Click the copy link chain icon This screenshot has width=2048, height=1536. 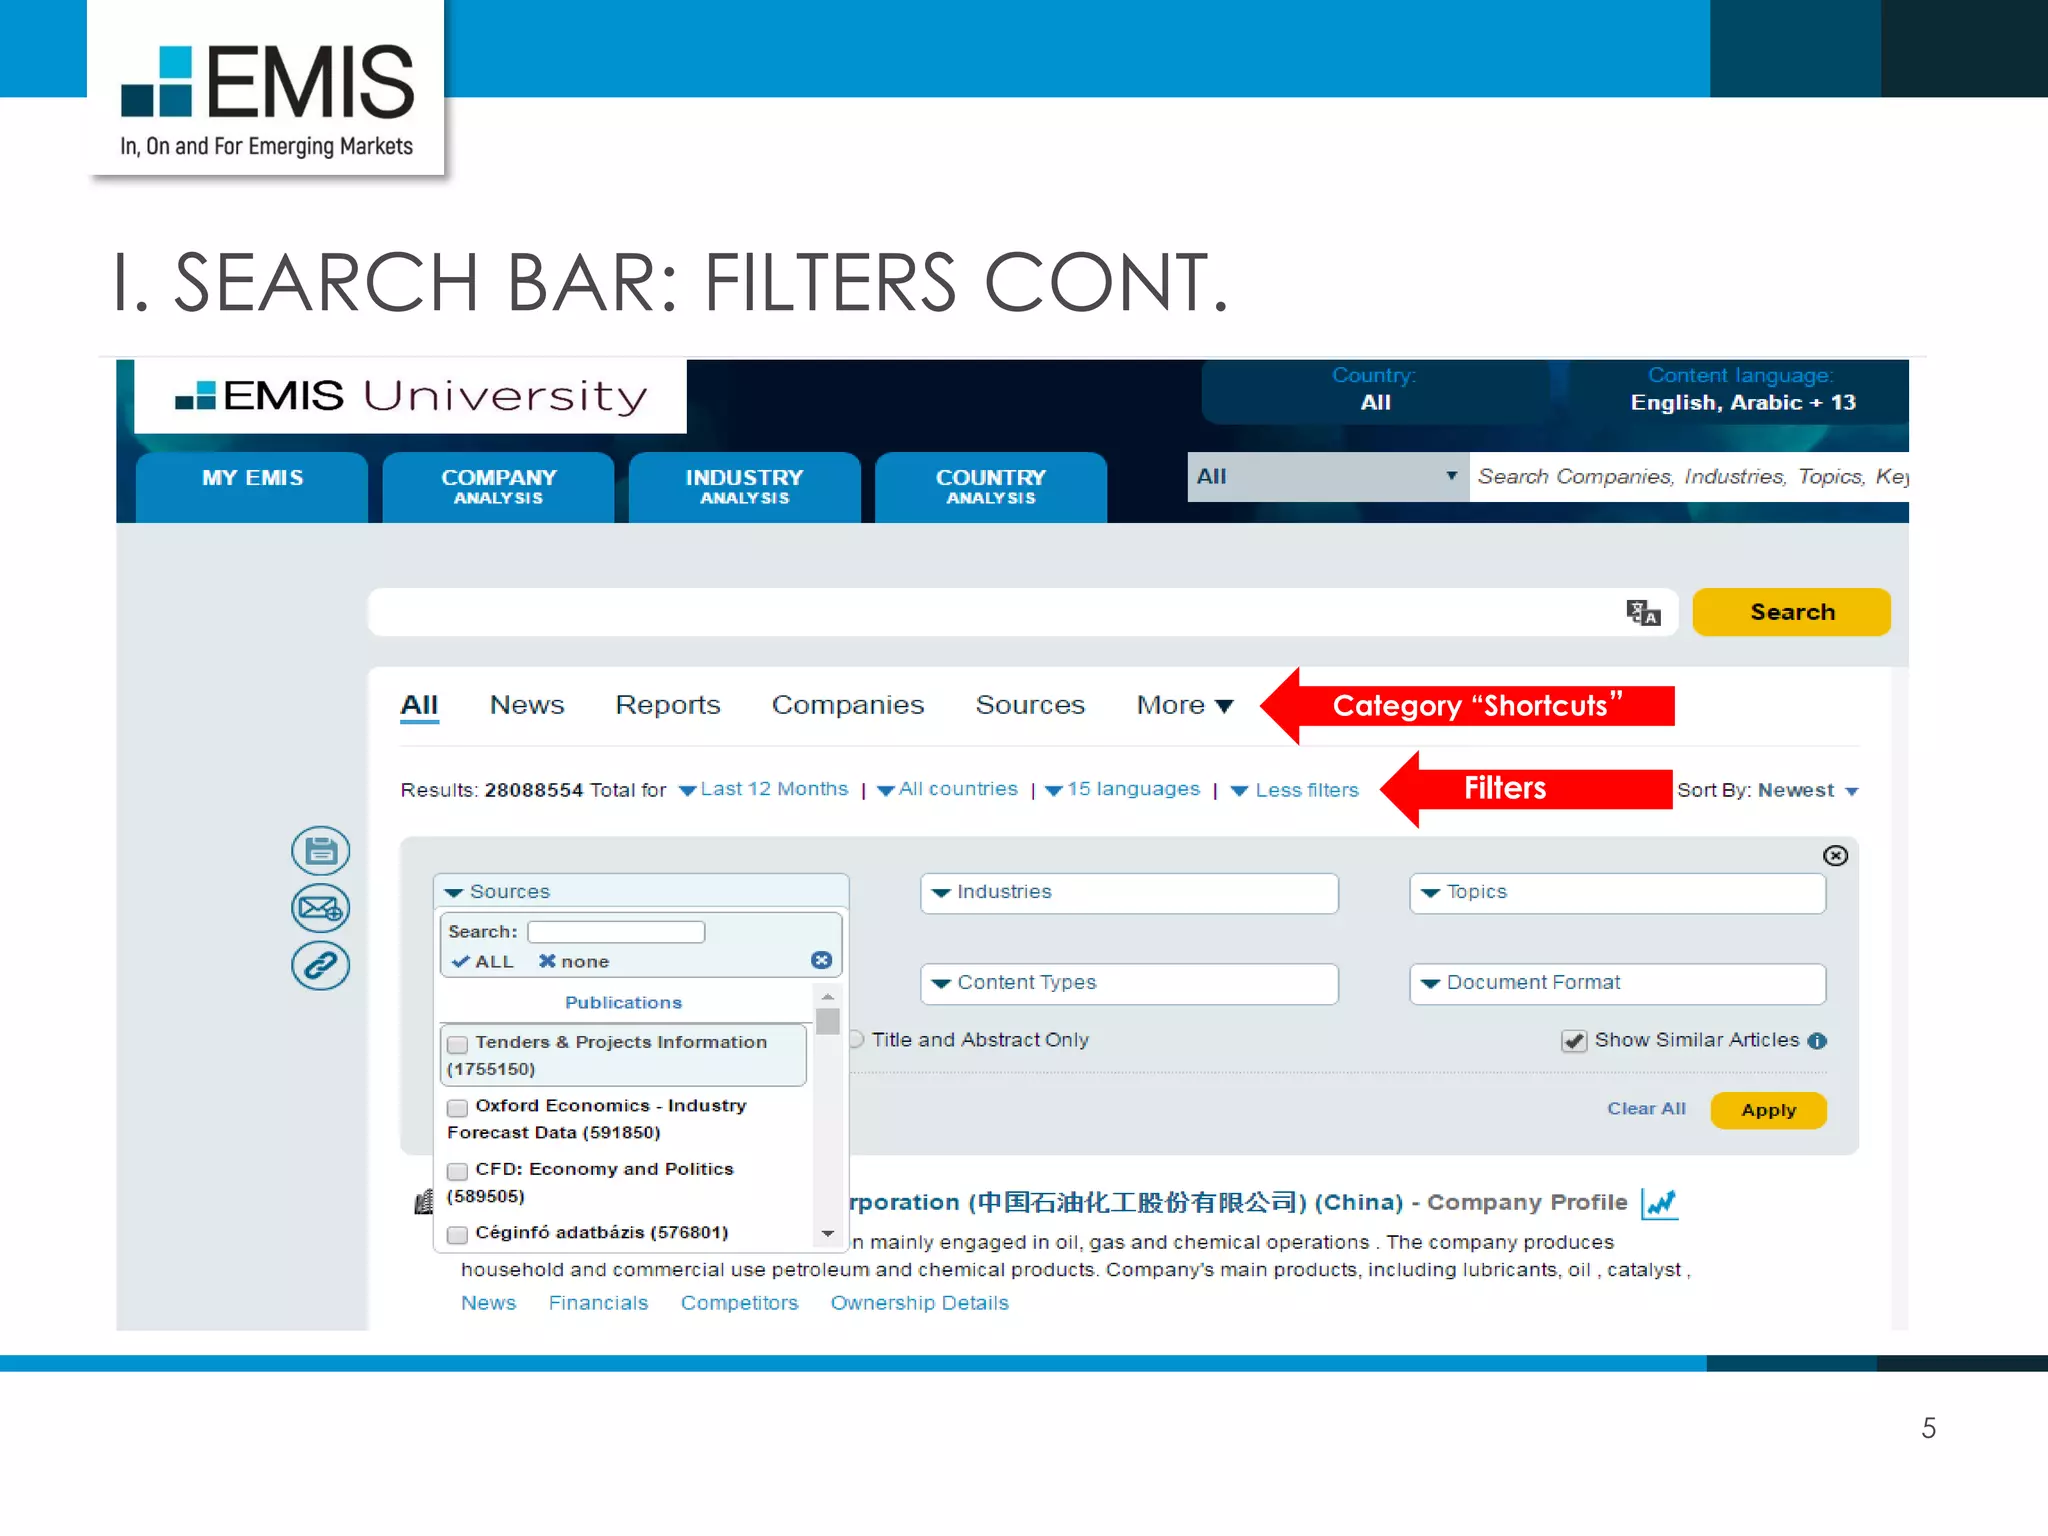point(320,966)
